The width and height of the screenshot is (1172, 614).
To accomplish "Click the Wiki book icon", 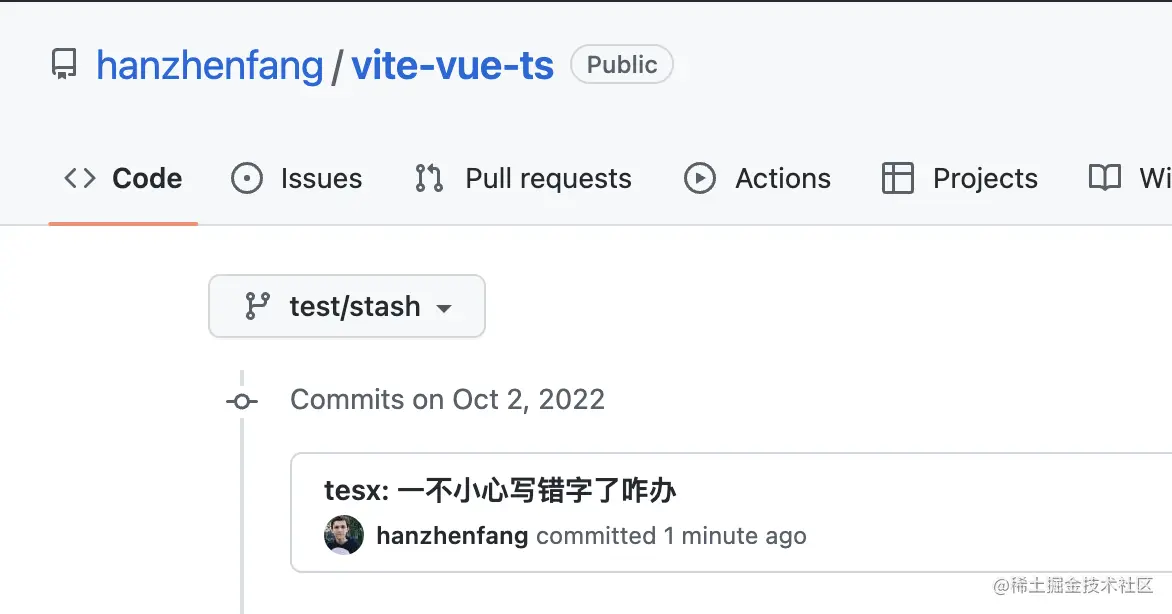I will (1105, 179).
